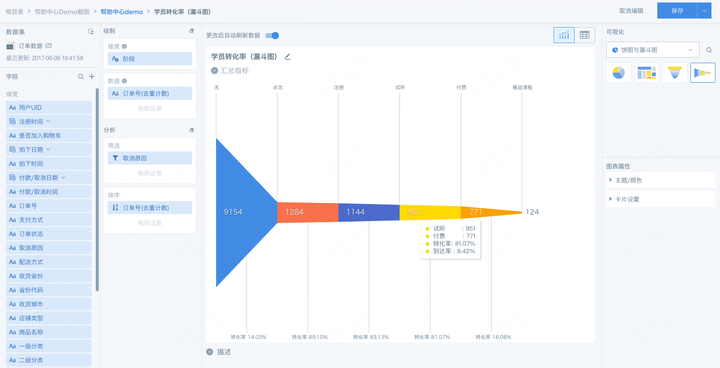Viewport: 720px width, 368px height.
Task: Select the vertical funnel chart icon
Action: [675, 73]
